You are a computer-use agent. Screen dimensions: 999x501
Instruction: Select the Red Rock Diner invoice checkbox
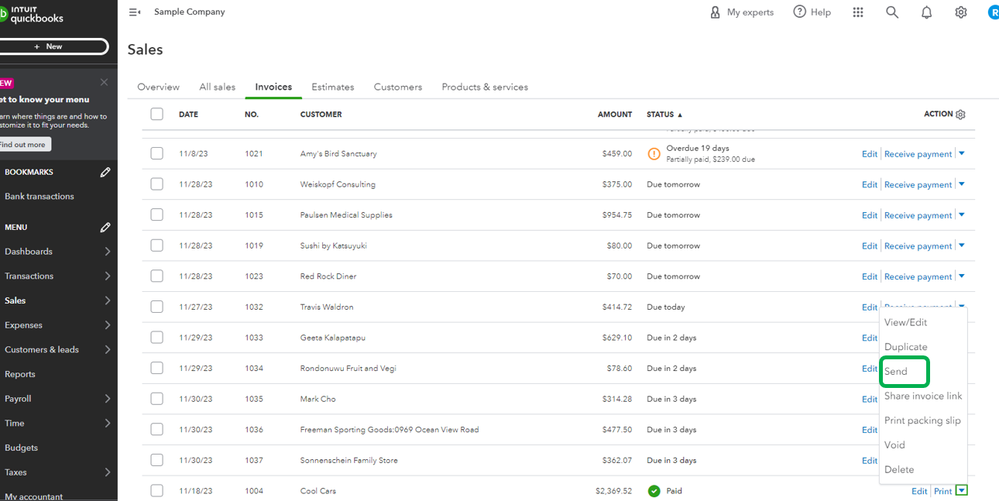coord(157,276)
